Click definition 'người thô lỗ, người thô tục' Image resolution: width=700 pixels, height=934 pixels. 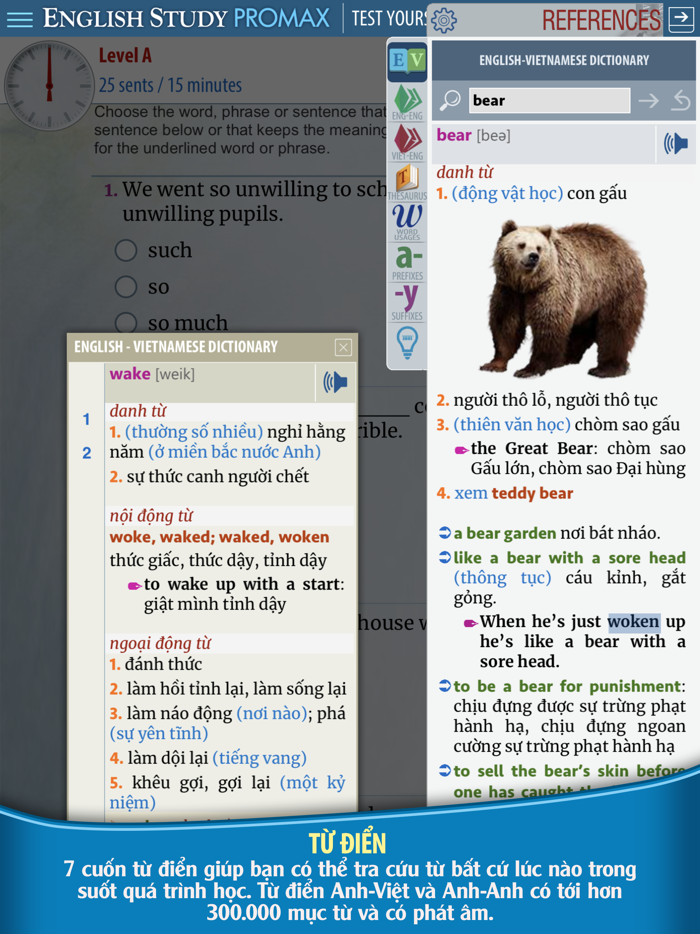[555, 400]
